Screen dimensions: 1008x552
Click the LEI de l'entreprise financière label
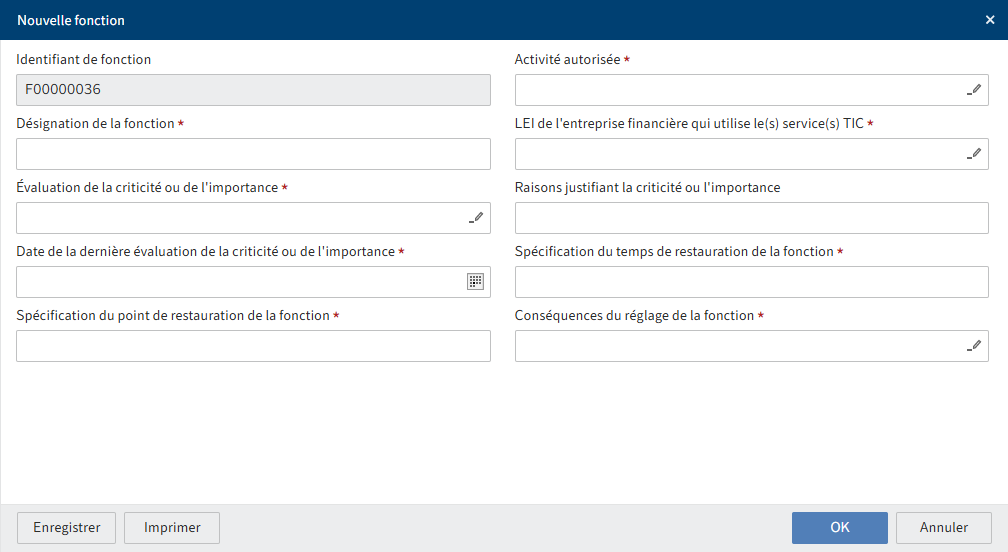point(689,123)
